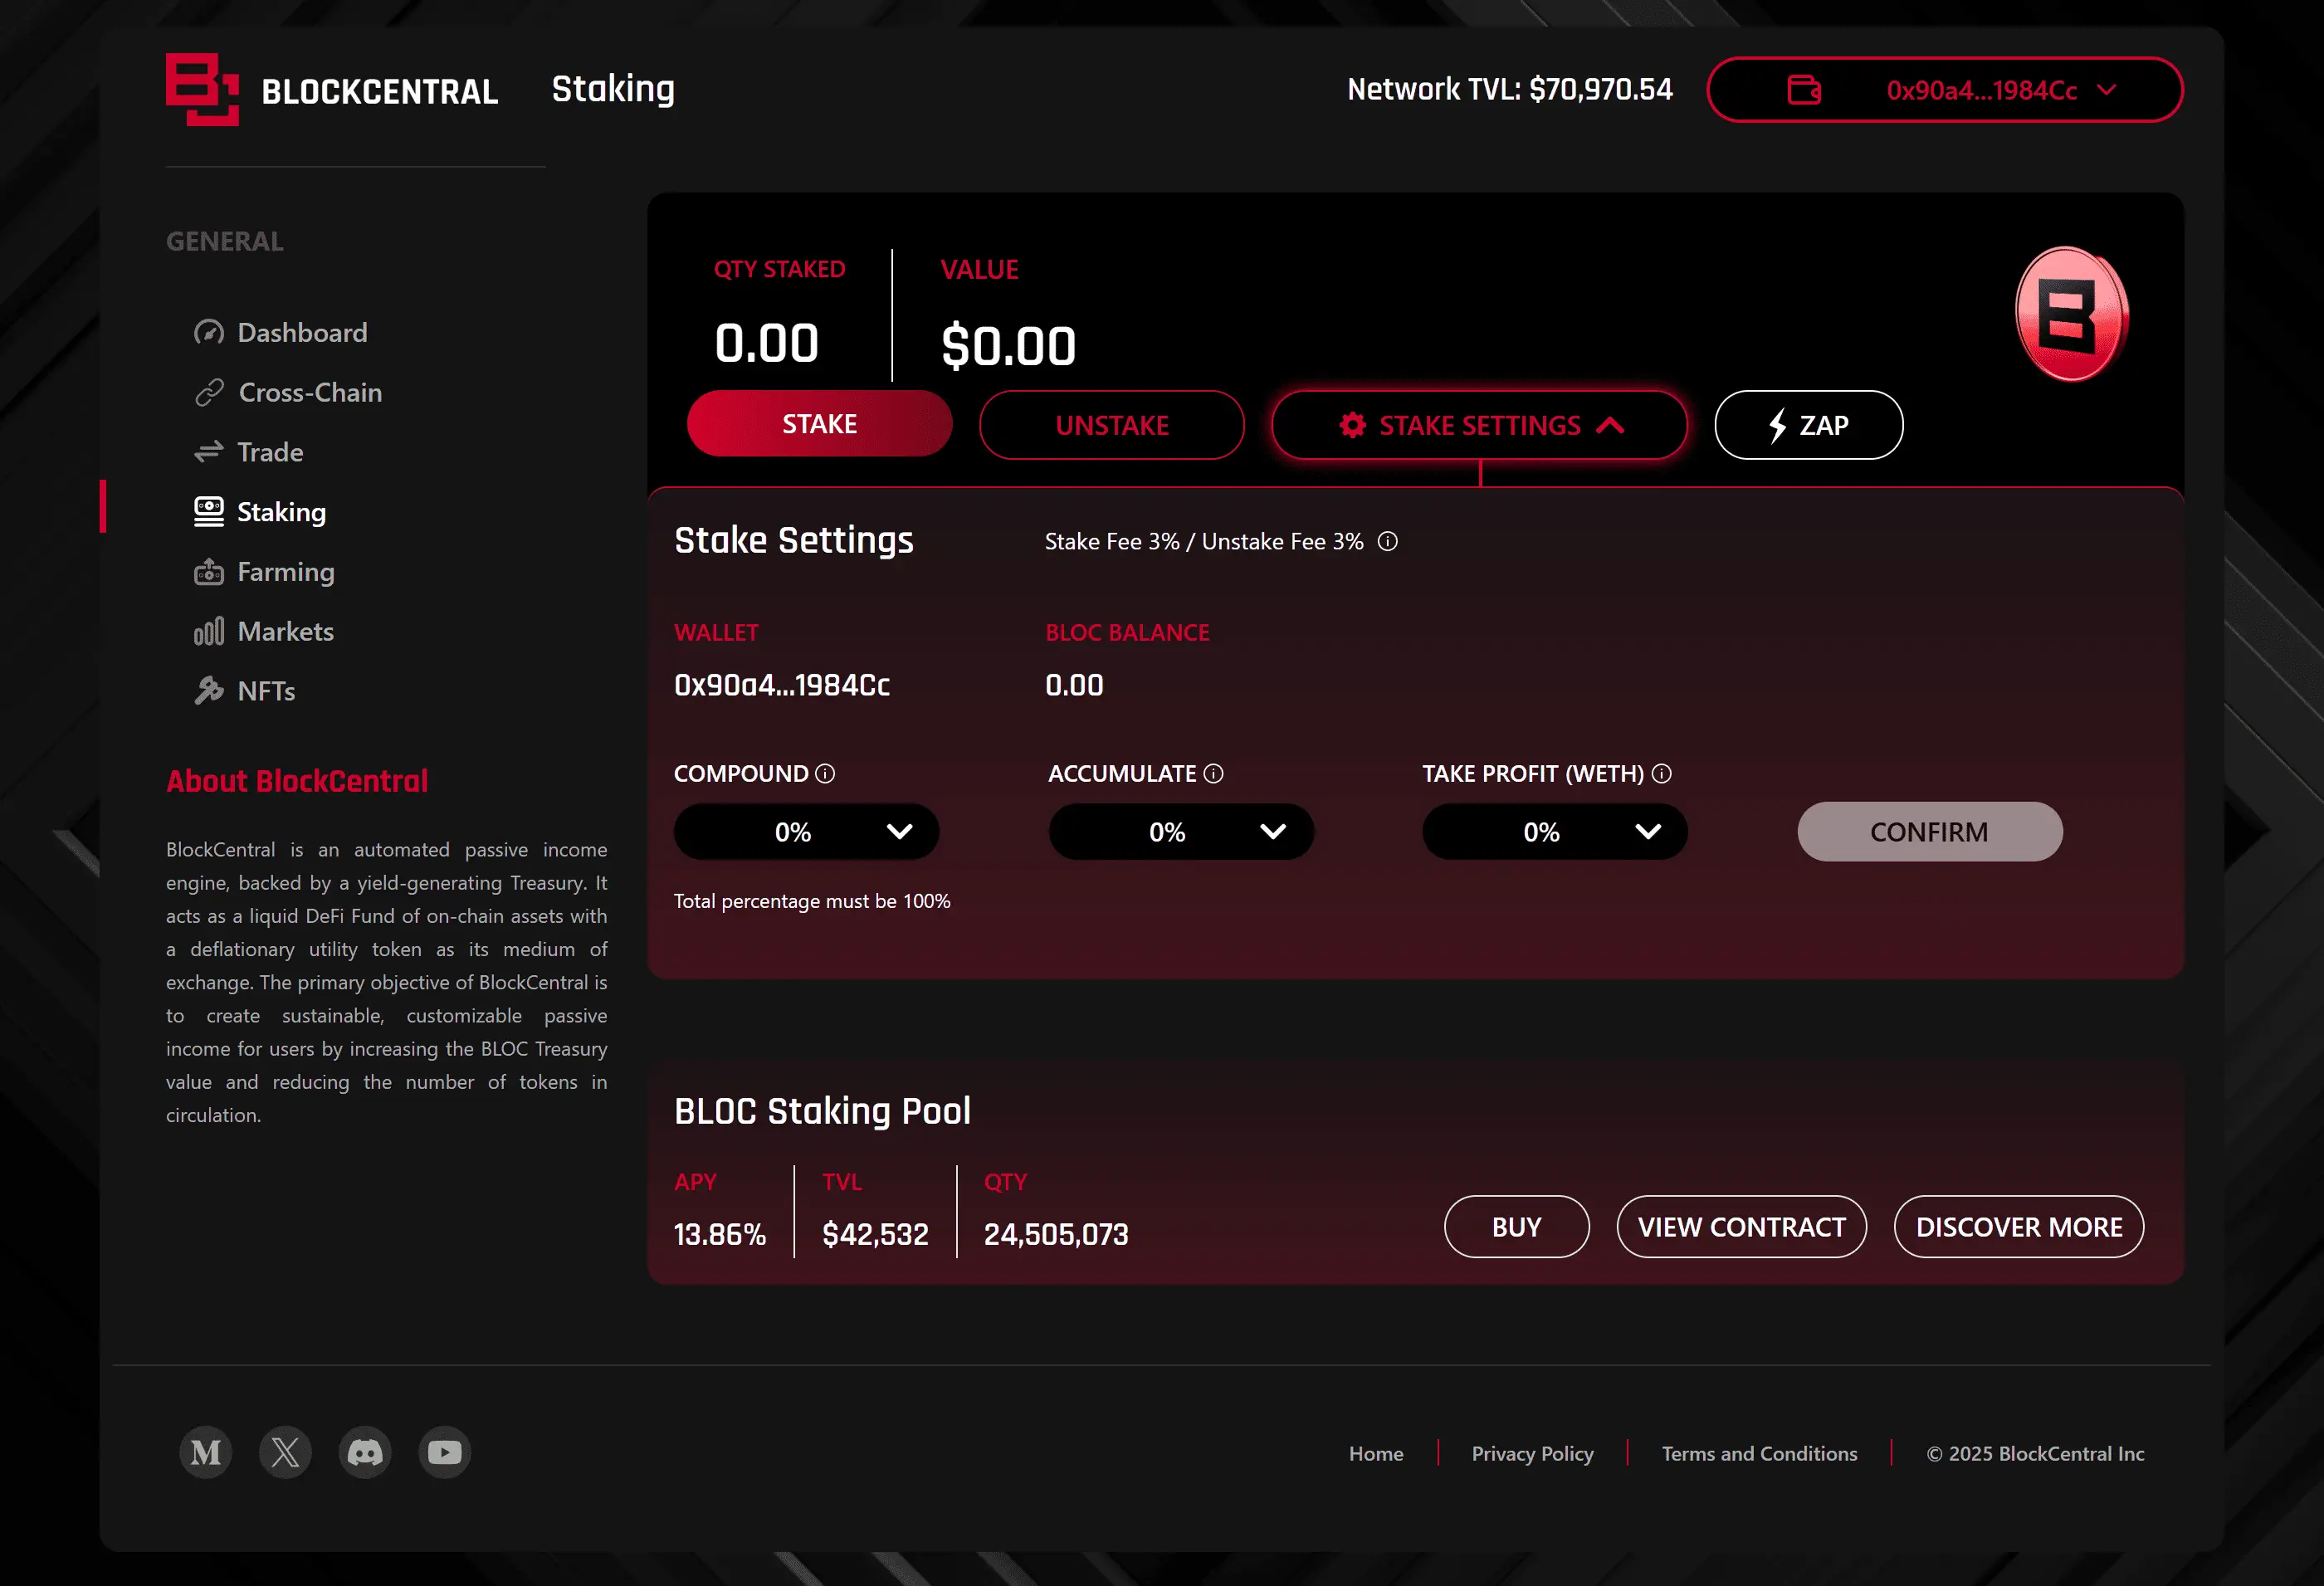This screenshot has width=2324, height=1586.
Task: Click the Cross-Chain link icon
Action: click(209, 392)
